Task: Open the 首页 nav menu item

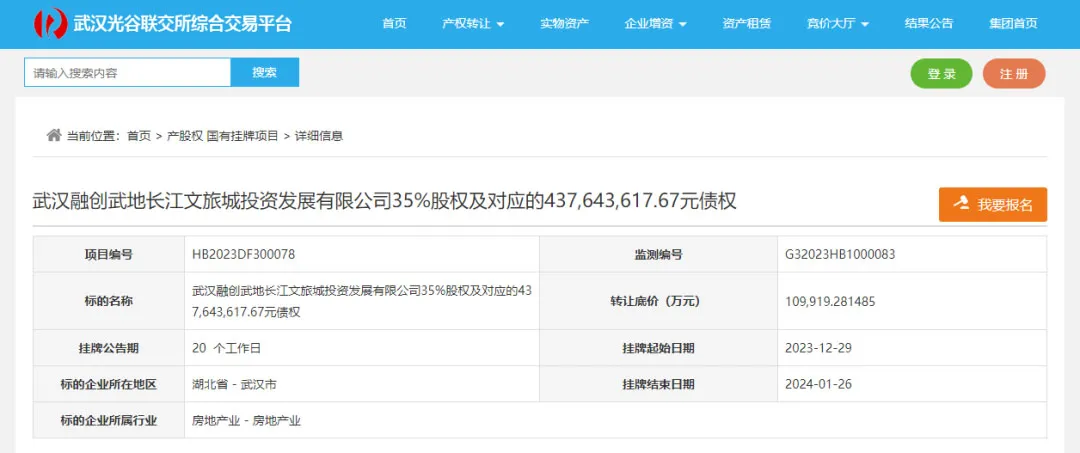Action: coord(394,23)
